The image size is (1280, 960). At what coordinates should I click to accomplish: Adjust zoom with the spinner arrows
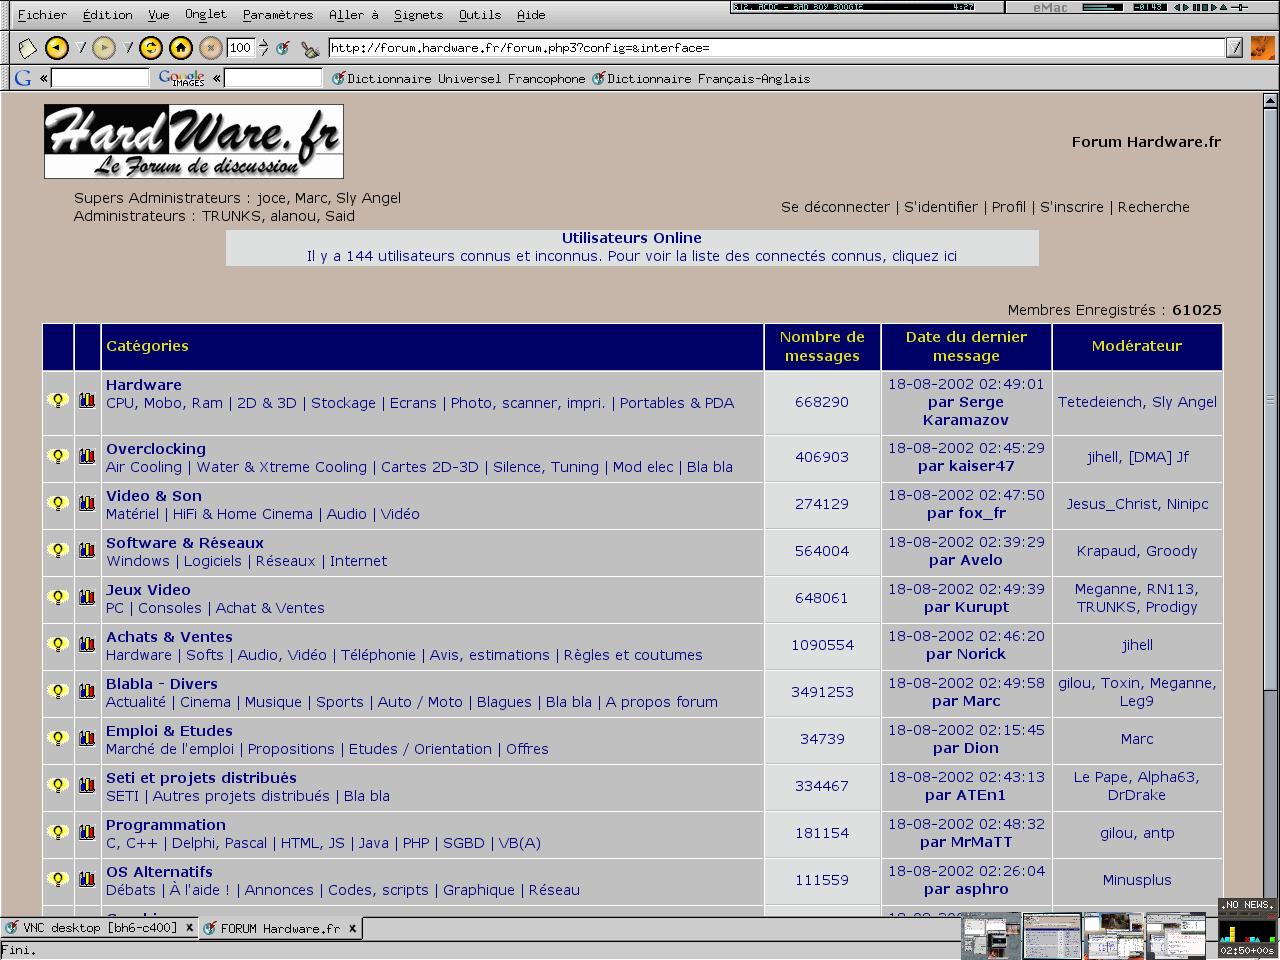click(263, 47)
